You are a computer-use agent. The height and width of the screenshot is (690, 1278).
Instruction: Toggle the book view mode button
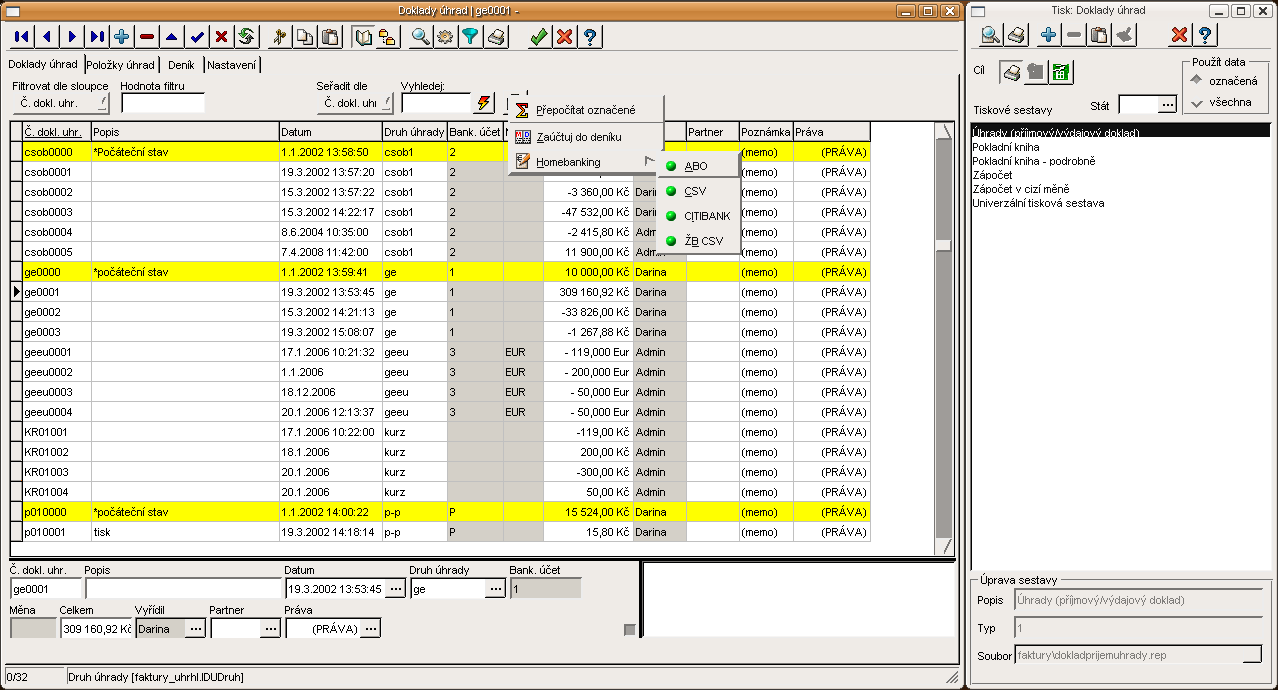pyautogui.click(x=363, y=37)
